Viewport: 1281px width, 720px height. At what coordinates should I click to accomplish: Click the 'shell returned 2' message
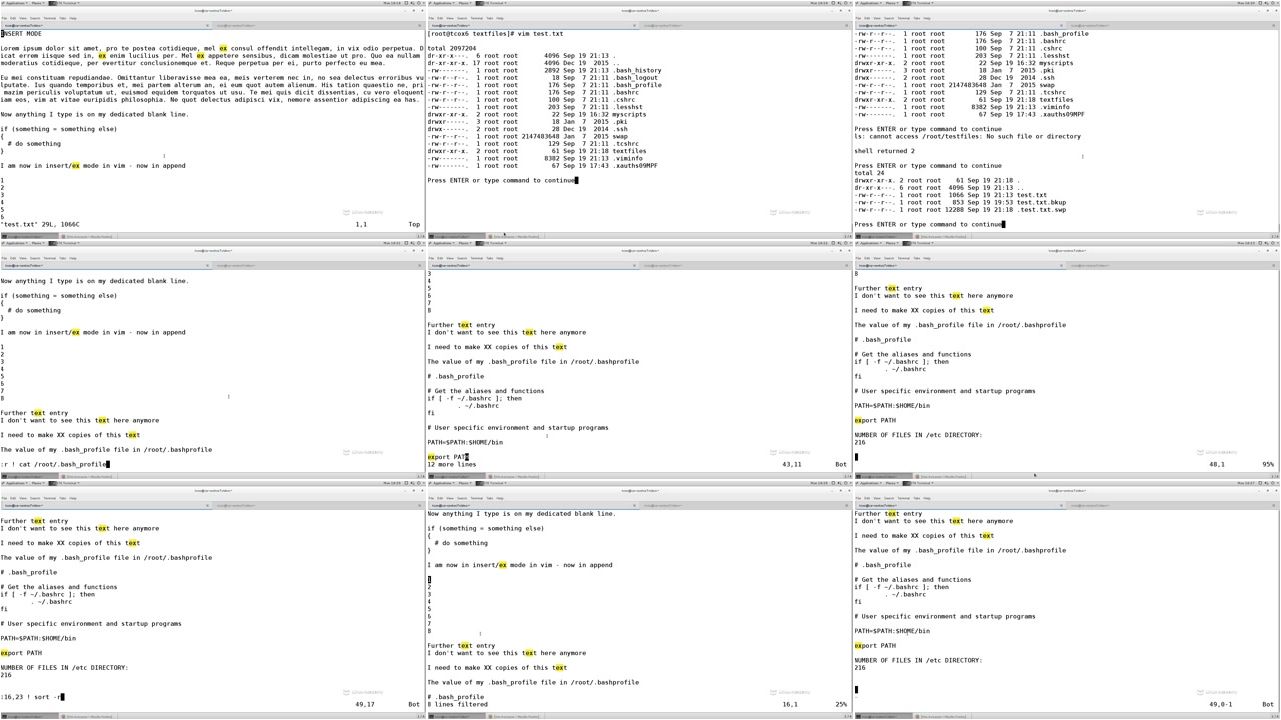[883, 151]
